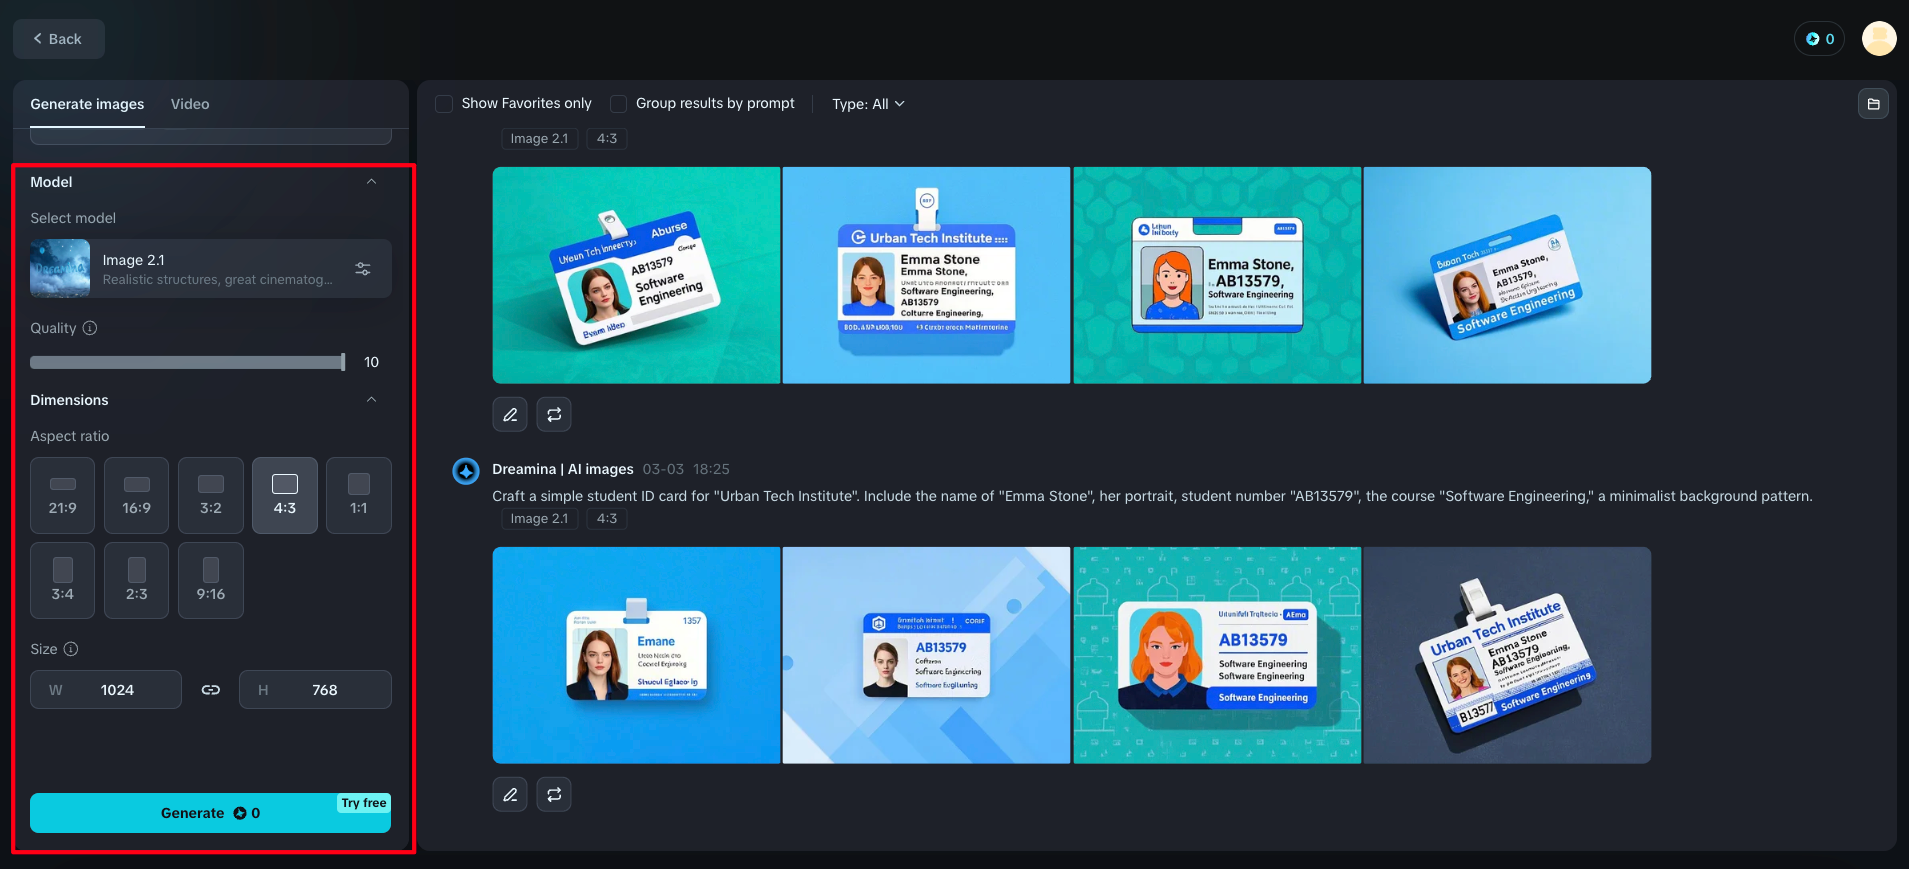Image resolution: width=1909 pixels, height=869 pixels.
Task: Enable Show Favorites only checkbox
Action: pyautogui.click(x=444, y=104)
